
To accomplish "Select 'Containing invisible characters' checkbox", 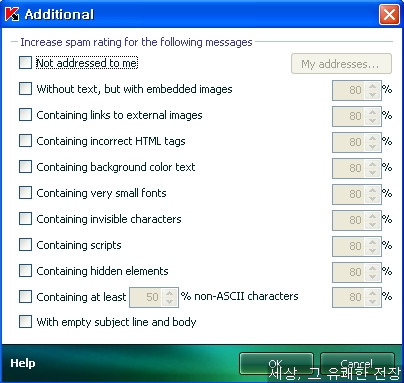I will coord(25,219).
